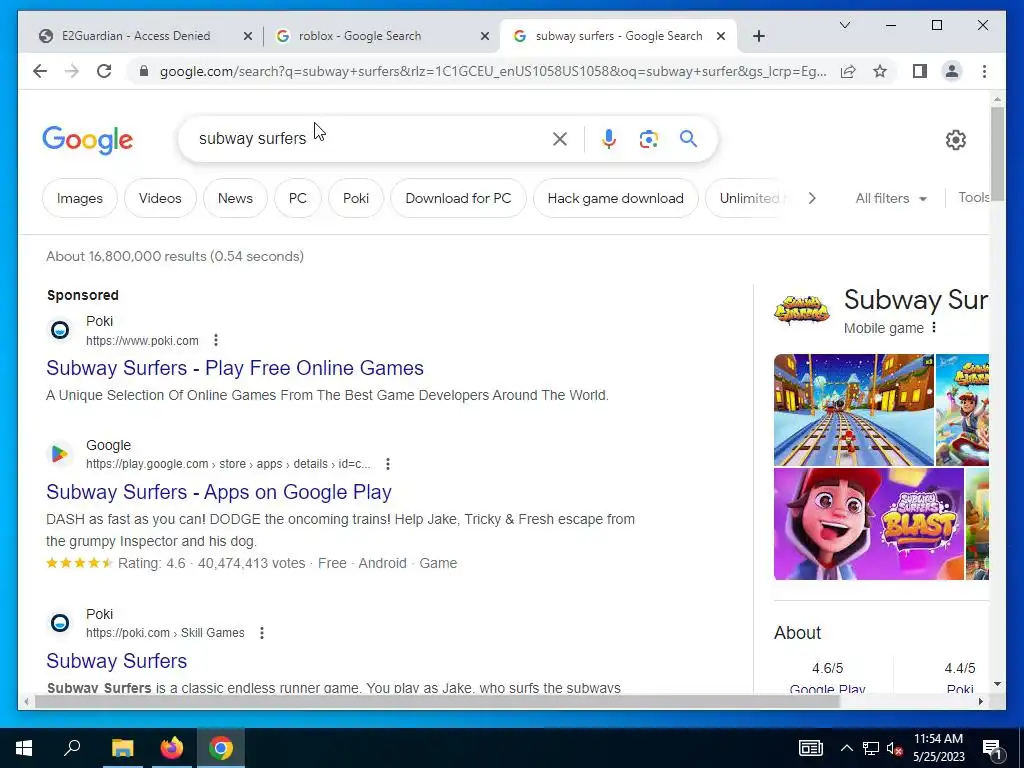Open the taskbar news and interests icon
The height and width of the screenshot is (768, 1024).
tap(810, 748)
